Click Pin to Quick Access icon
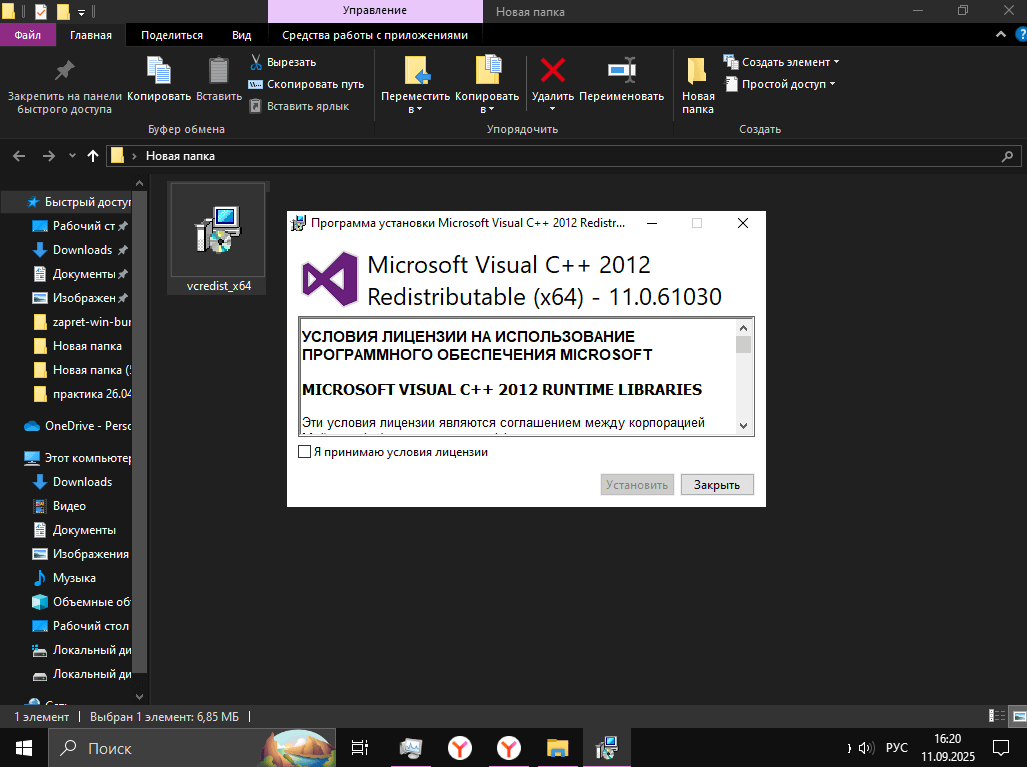Screen dimensions: 1027x767 coord(64,71)
